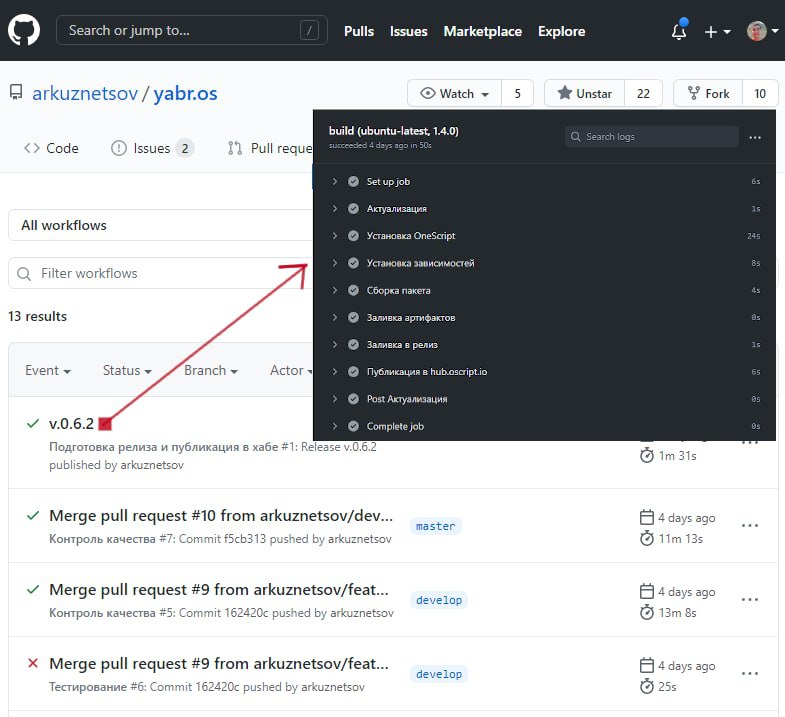Click the success check icon of 'Сборка пакета'
Viewport: 785px width, 717px height.
pos(353,290)
